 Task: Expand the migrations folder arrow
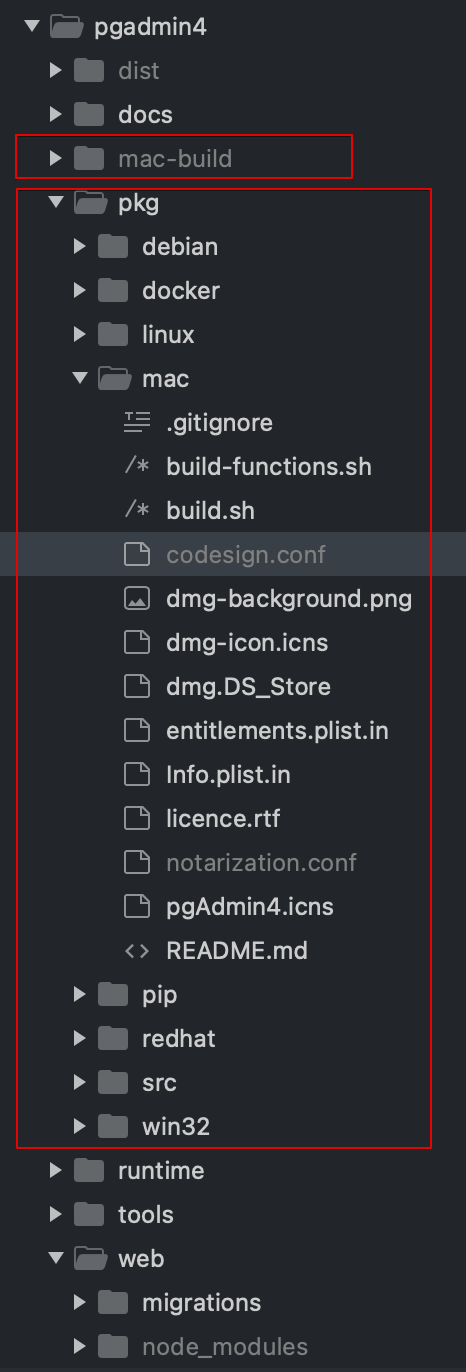(80, 1303)
